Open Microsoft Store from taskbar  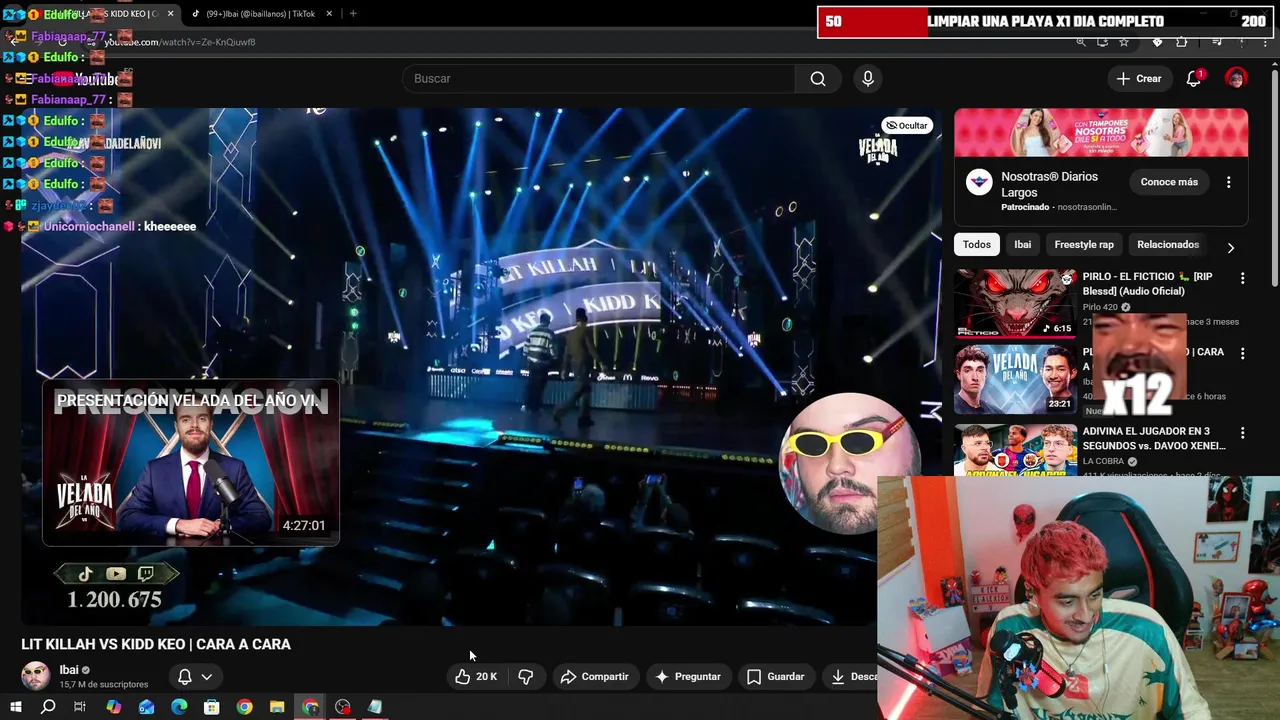211,708
